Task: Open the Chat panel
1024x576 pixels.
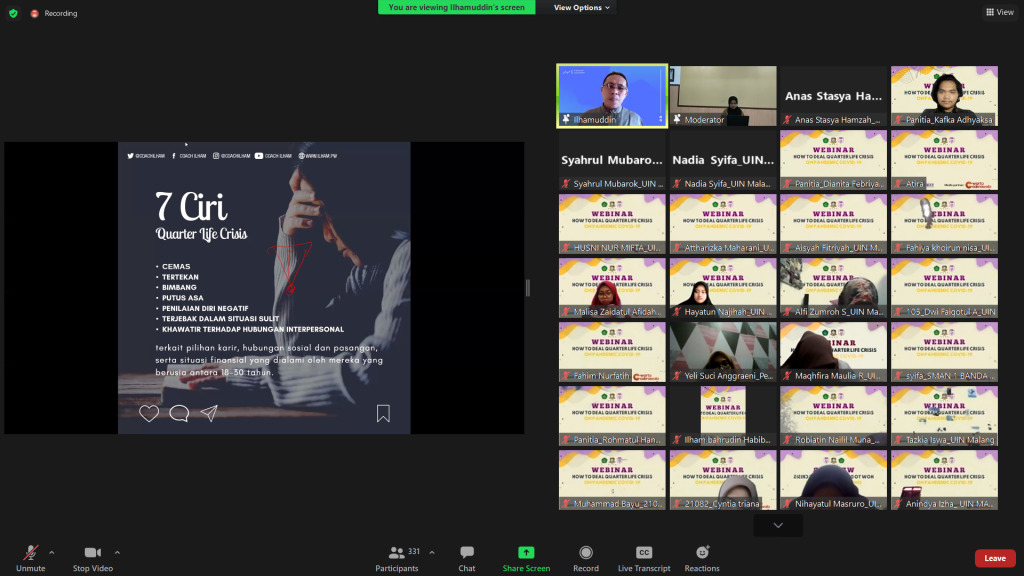Action: point(466,553)
